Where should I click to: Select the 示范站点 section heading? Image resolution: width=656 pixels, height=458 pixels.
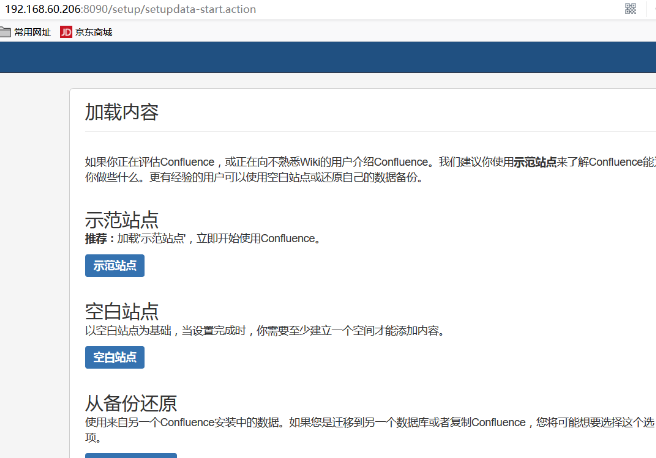coord(122,220)
